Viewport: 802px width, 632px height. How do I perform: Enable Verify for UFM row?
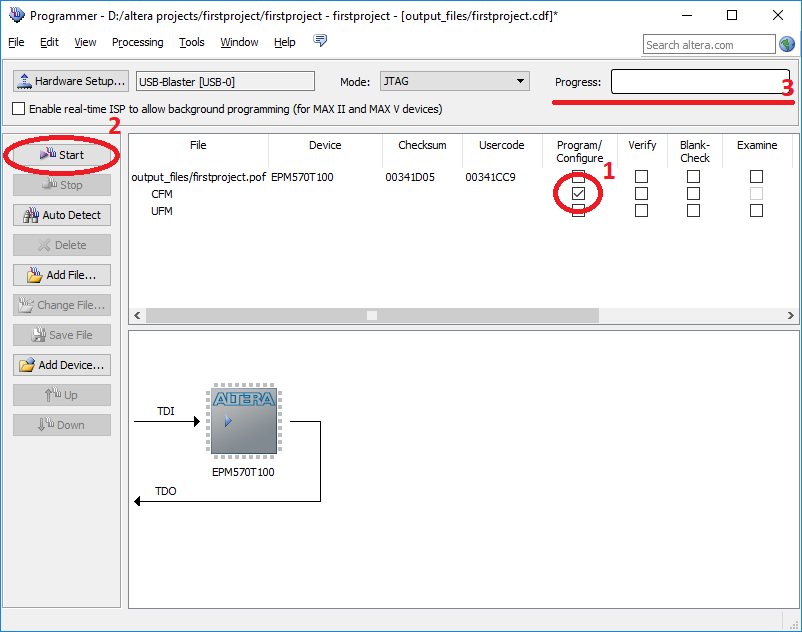[x=641, y=211]
